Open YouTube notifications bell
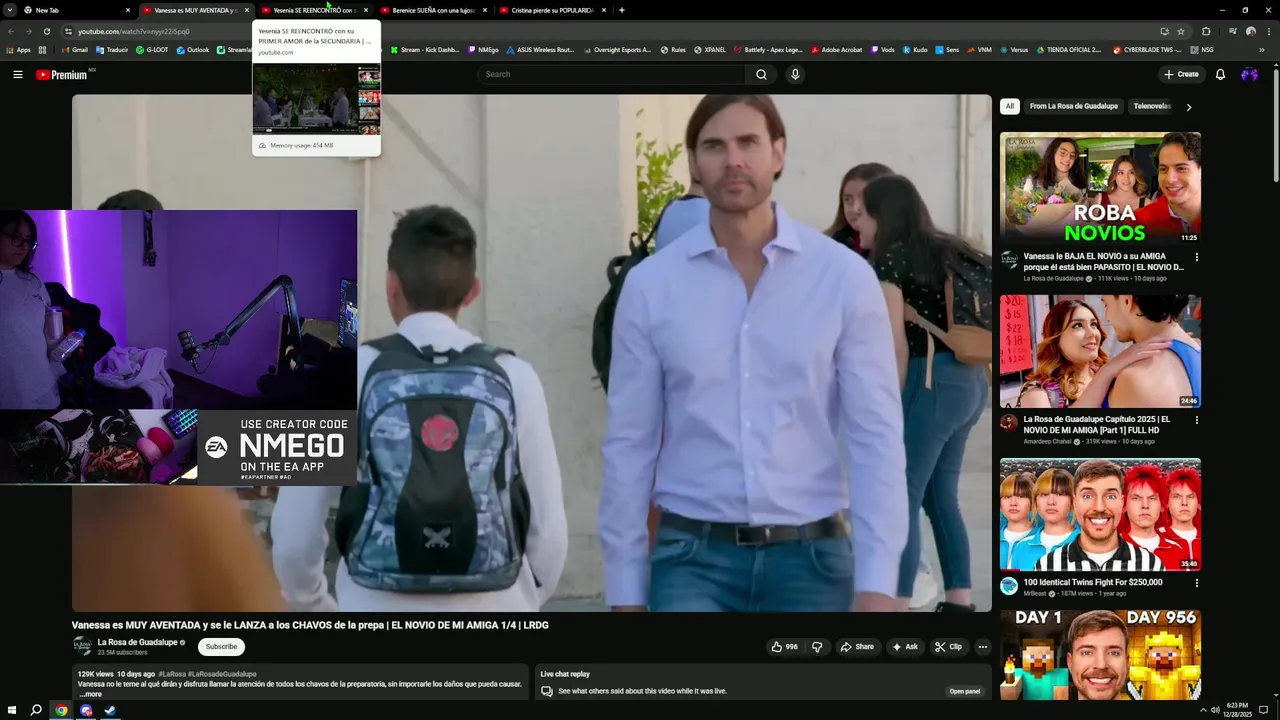The width and height of the screenshot is (1280, 720). coord(1220,74)
